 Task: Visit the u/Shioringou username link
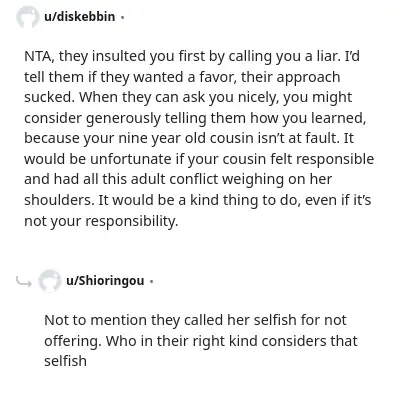[x=105, y=281]
